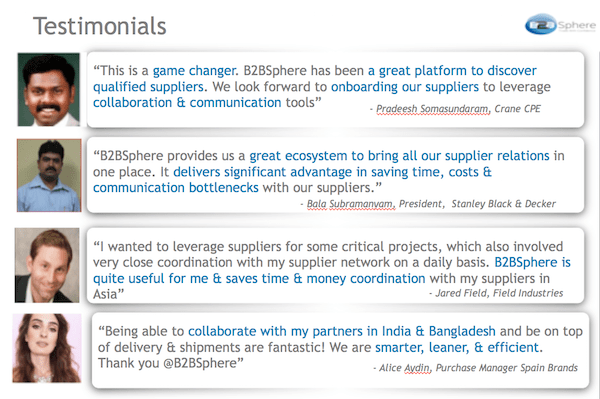600x399 pixels.
Task: Click Alice Aydin's portrait photo
Action: click(x=47, y=348)
